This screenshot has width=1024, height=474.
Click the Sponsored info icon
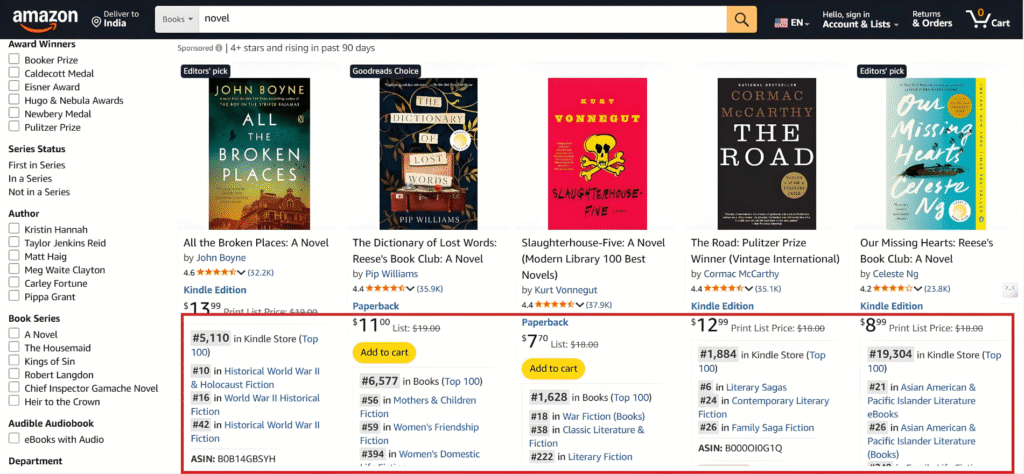click(218, 48)
